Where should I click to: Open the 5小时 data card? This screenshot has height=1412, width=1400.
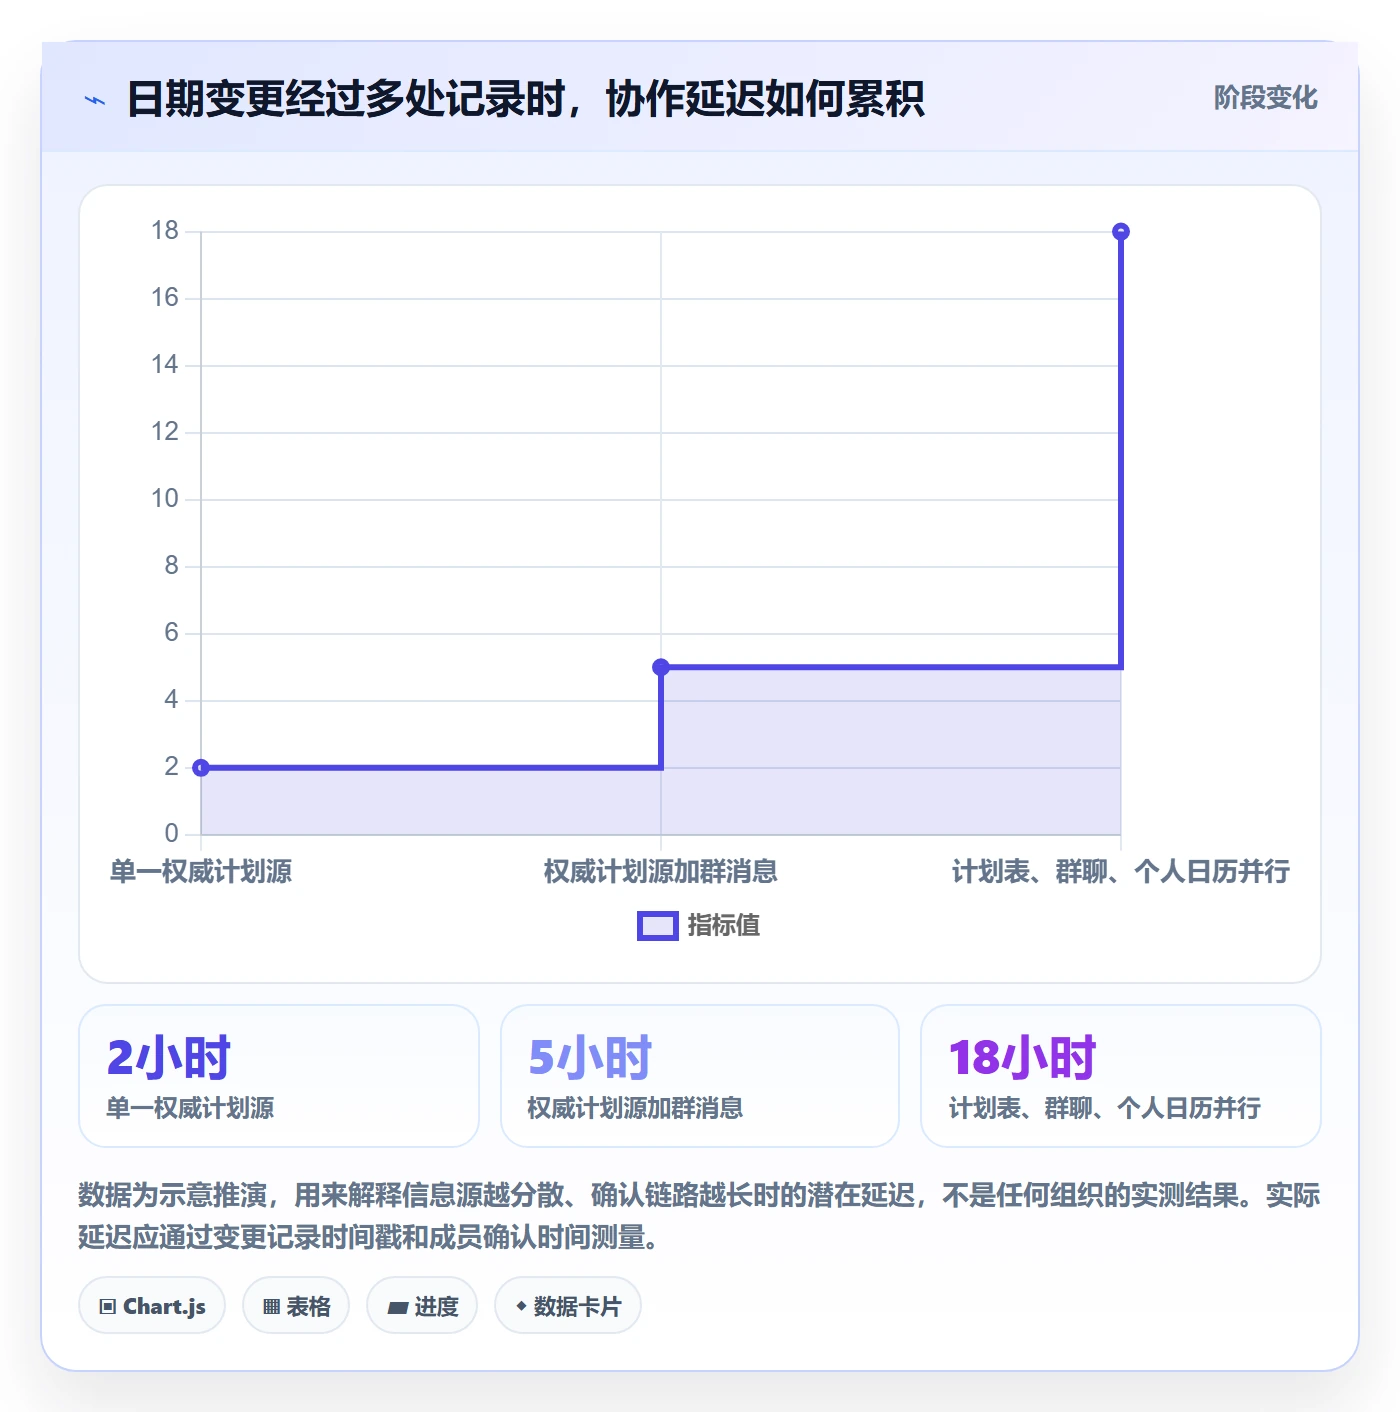pyautogui.click(x=700, y=1076)
